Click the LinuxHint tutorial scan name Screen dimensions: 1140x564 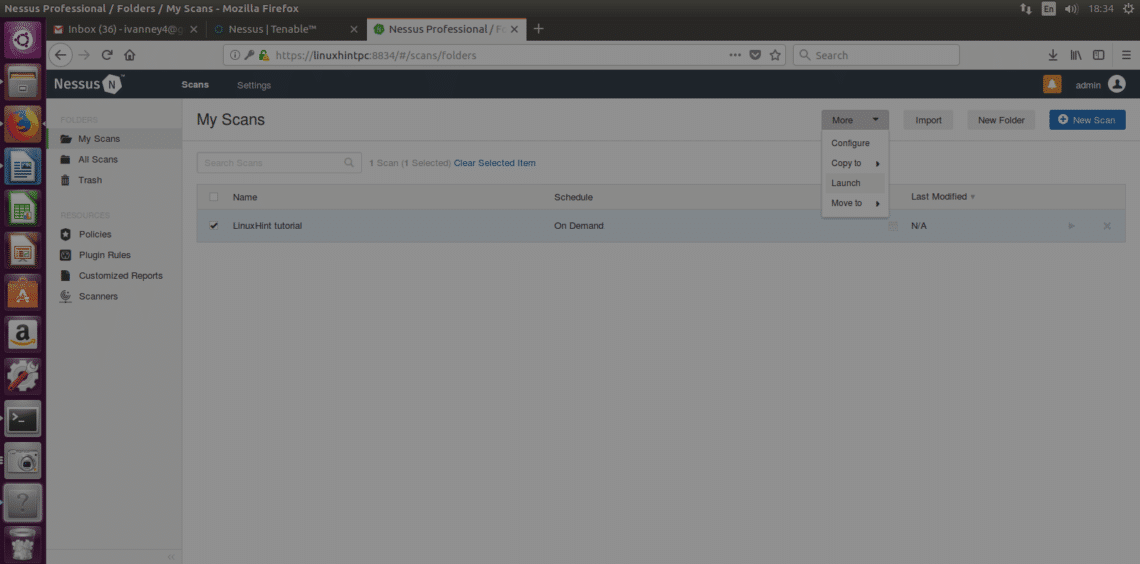click(267, 226)
